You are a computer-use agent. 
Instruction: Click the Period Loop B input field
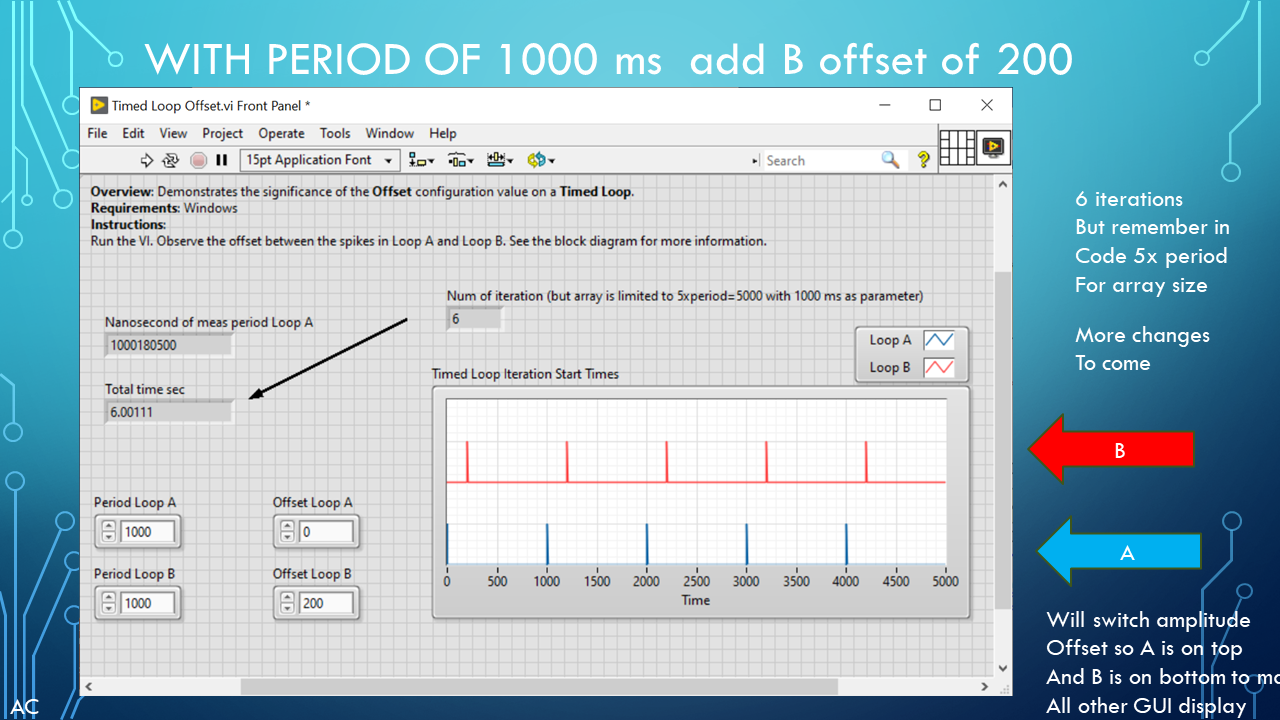click(x=148, y=603)
